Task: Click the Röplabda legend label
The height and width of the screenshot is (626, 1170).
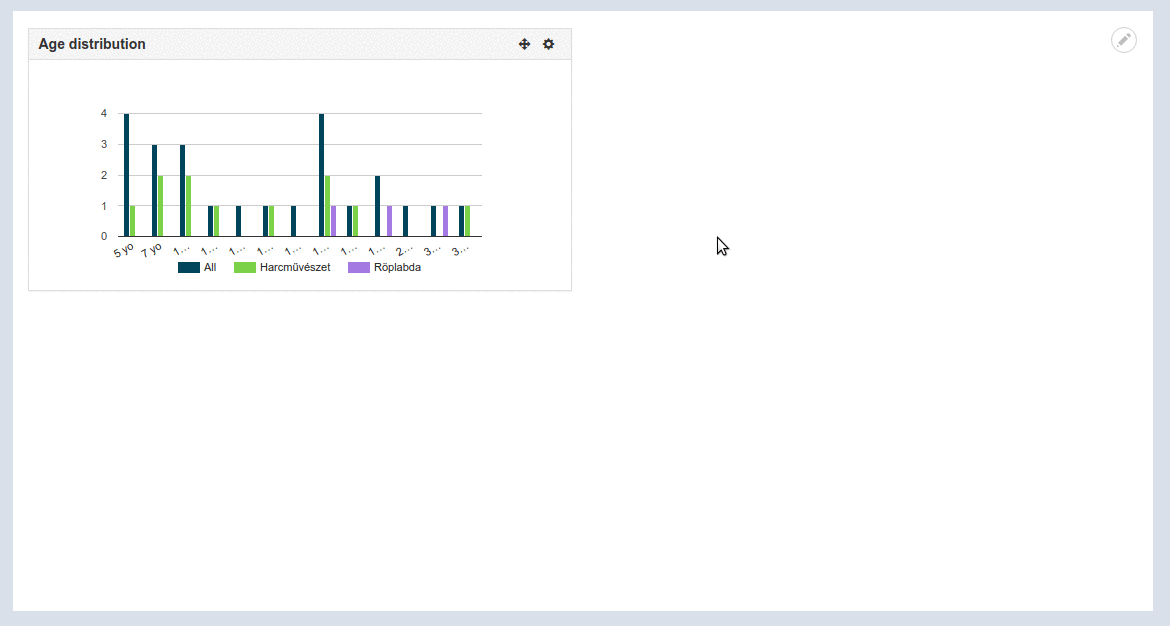Action: [399, 267]
